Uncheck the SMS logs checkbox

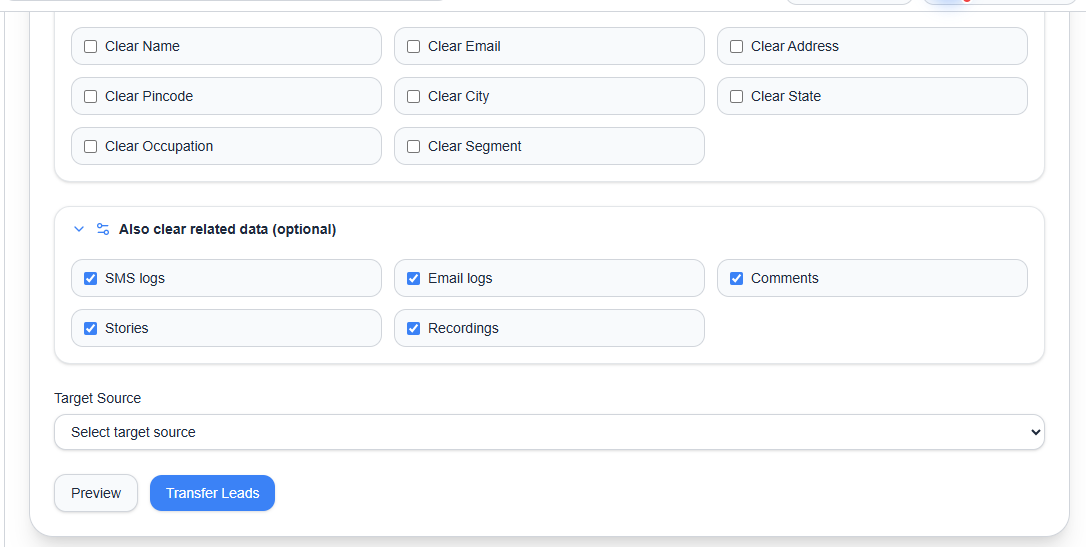[x=91, y=278]
